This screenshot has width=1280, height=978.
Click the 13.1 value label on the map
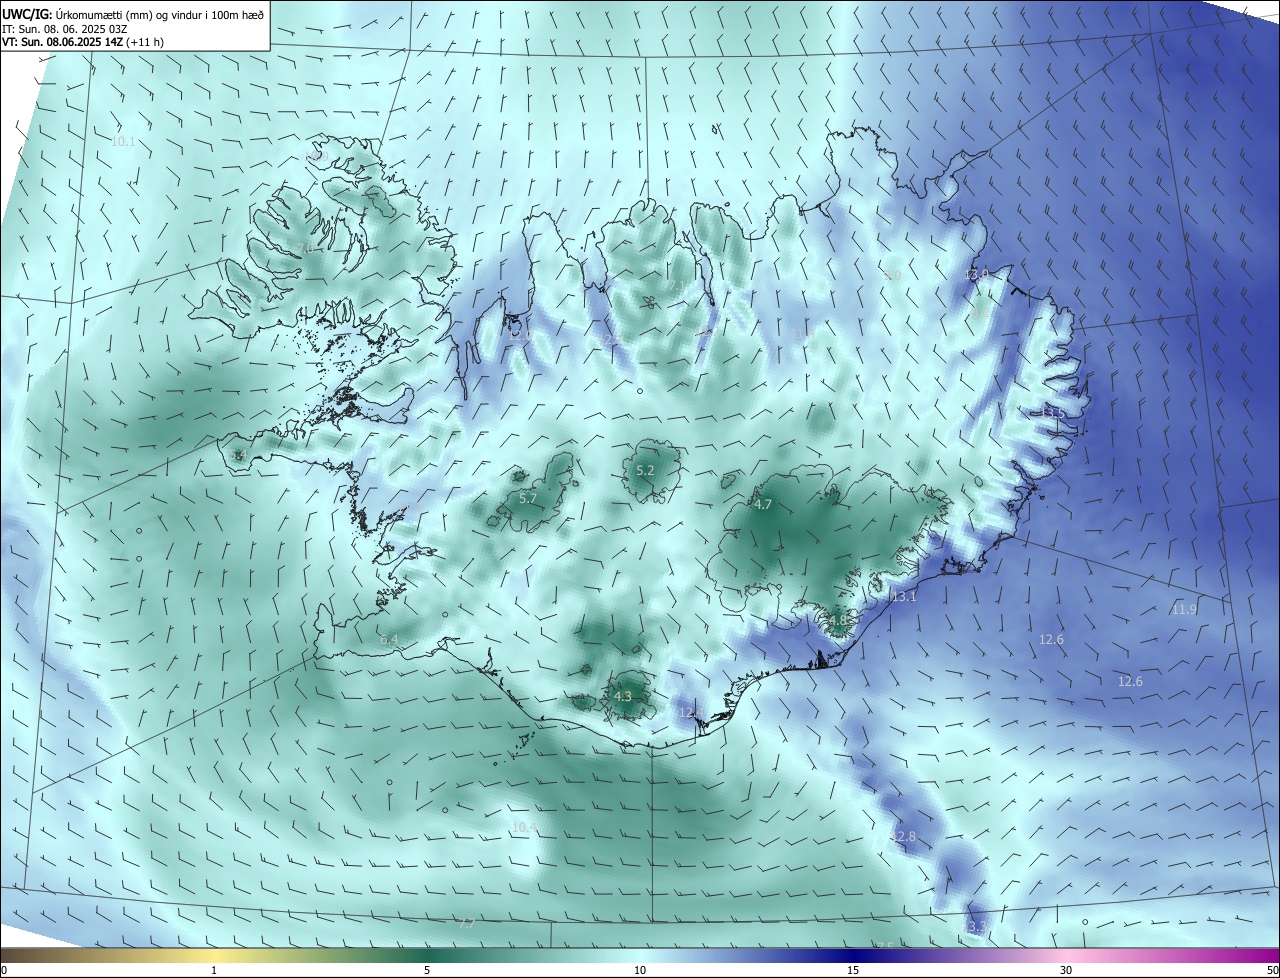point(903,597)
